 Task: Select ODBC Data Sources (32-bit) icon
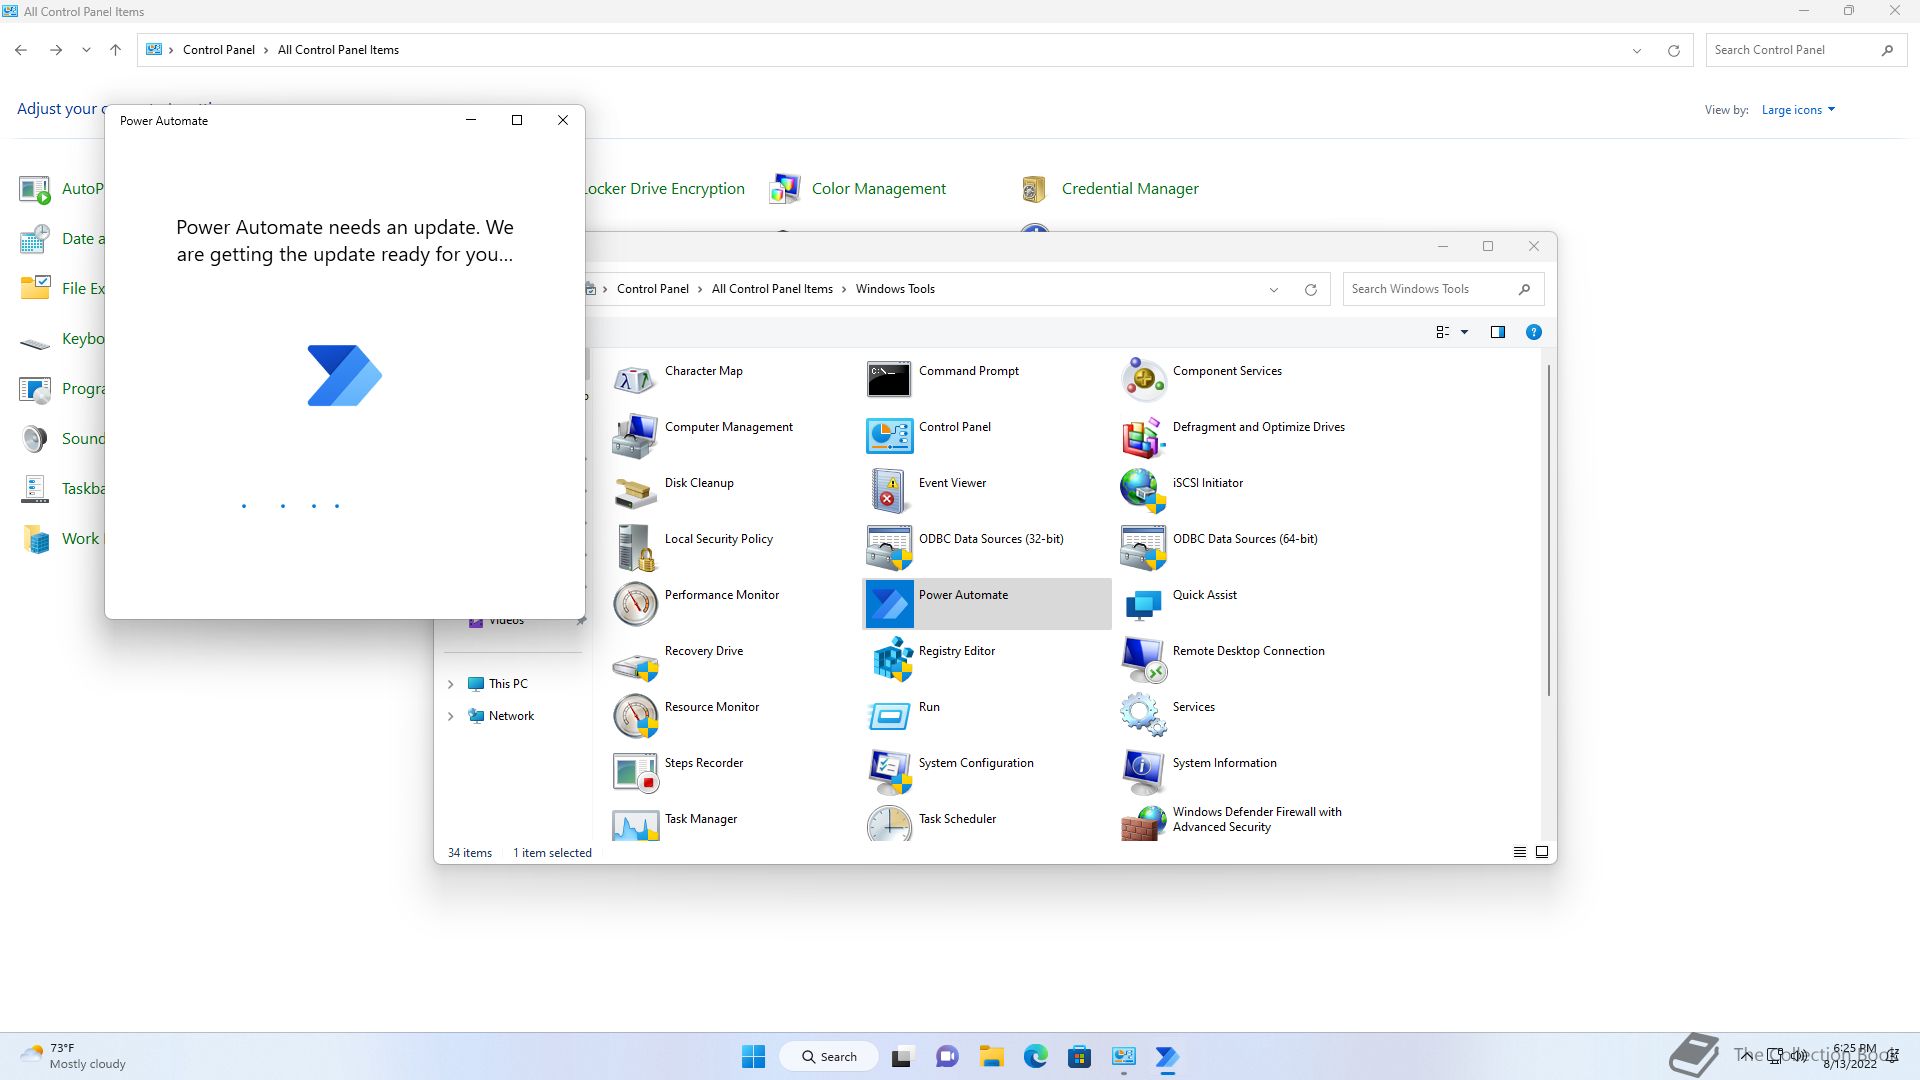(x=889, y=547)
